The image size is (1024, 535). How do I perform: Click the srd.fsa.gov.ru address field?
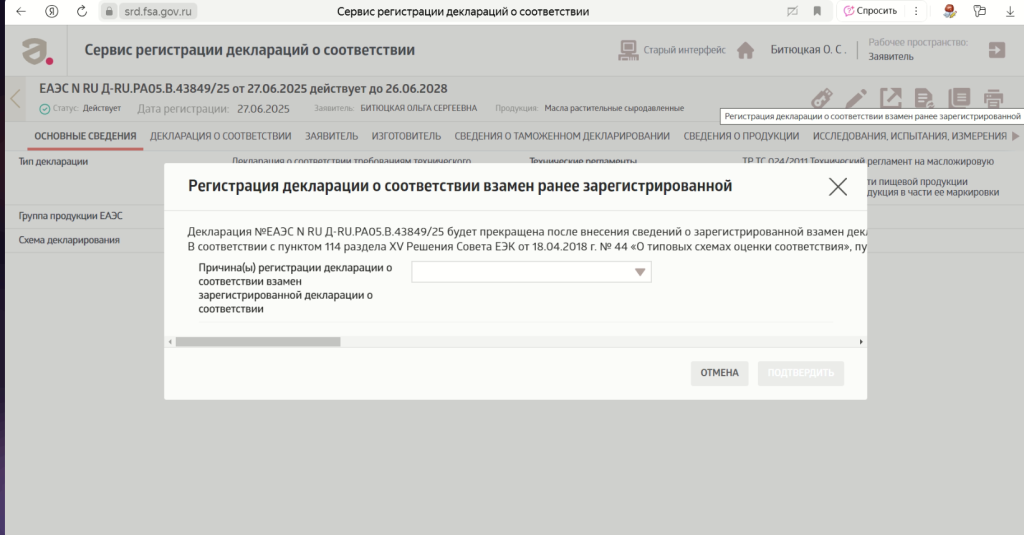pyautogui.click(x=158, y=11)
